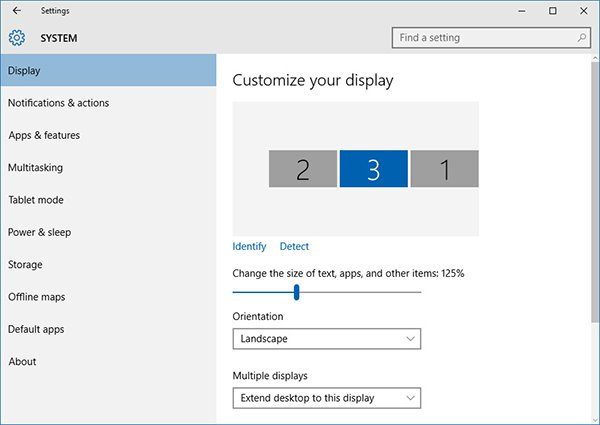The width and height of the screenshot is (600, 425).
Task: Switch to Multitasking settings
Action: [35, 168]
